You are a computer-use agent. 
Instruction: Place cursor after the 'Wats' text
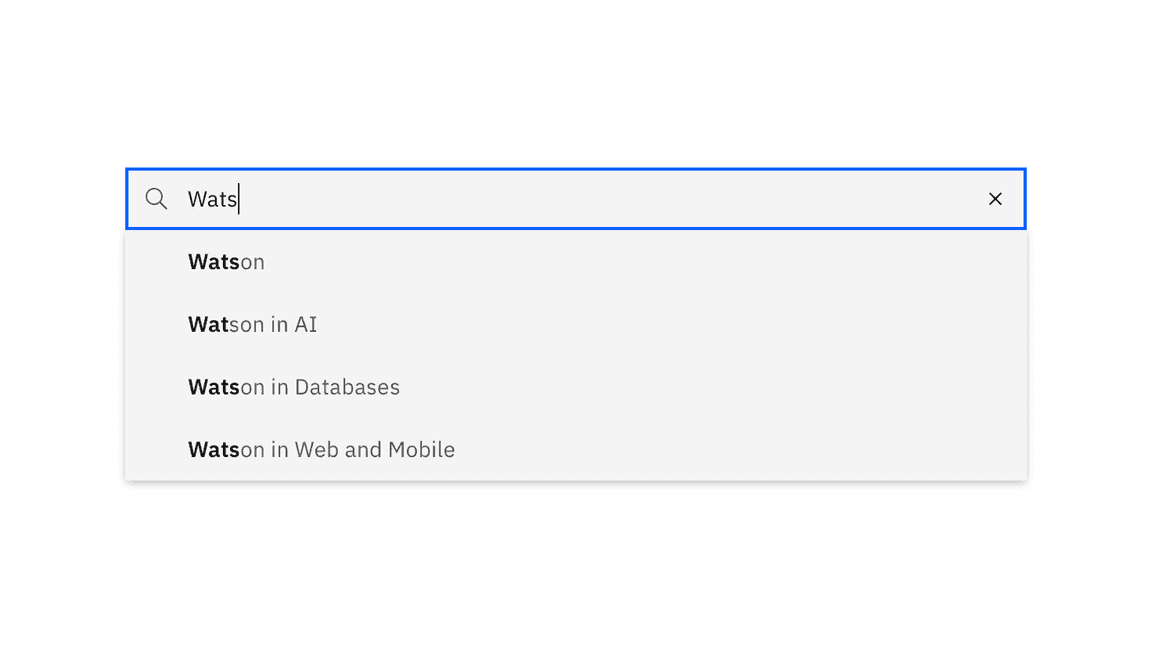point(240,199)
